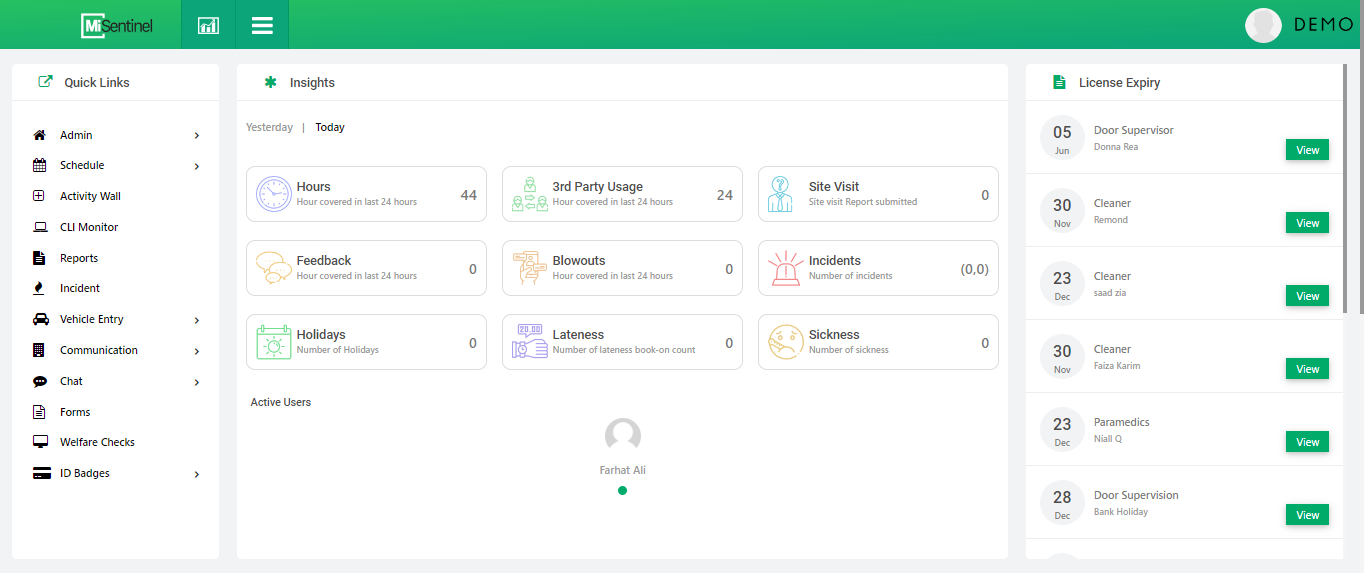This screenshot has height=573, width=1364.
Task: Click the Lateness card icon
Action: [529, 342]
